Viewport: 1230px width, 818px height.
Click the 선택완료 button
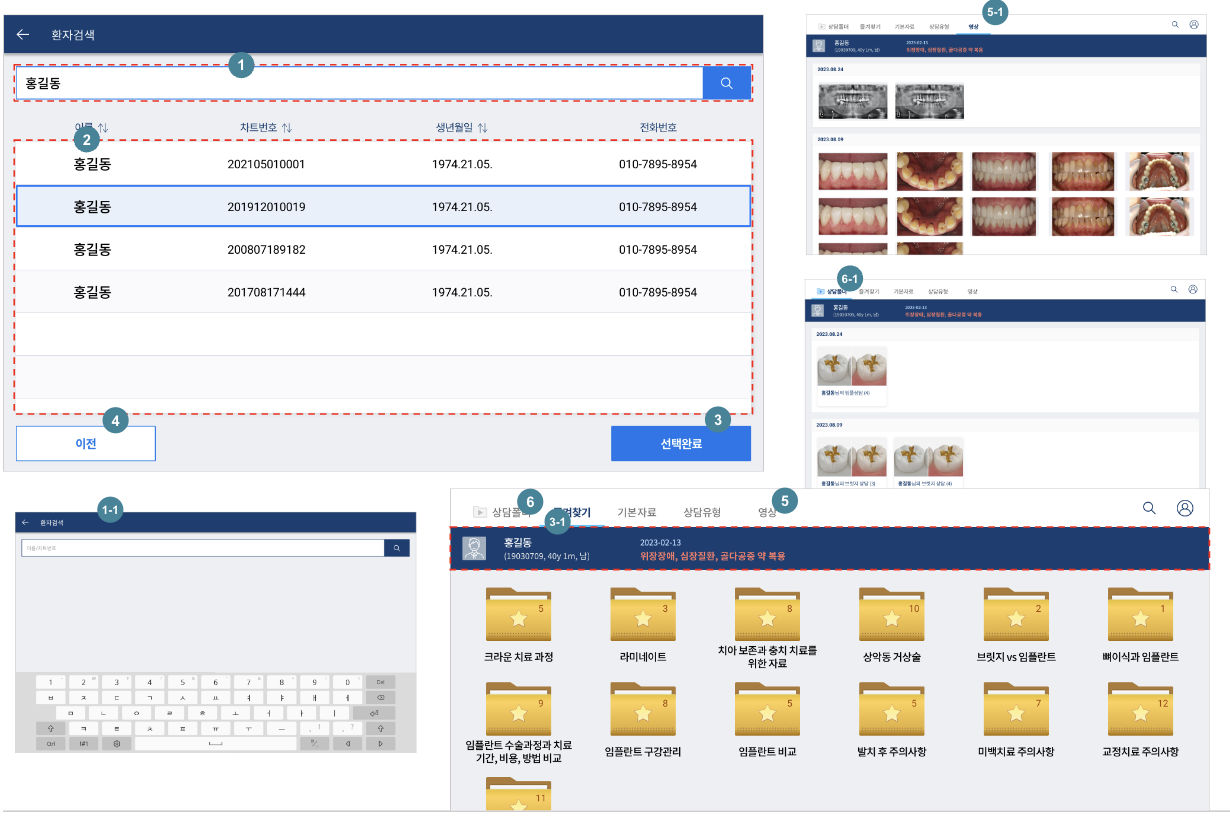pyautogui.click(x=681, y=444)
